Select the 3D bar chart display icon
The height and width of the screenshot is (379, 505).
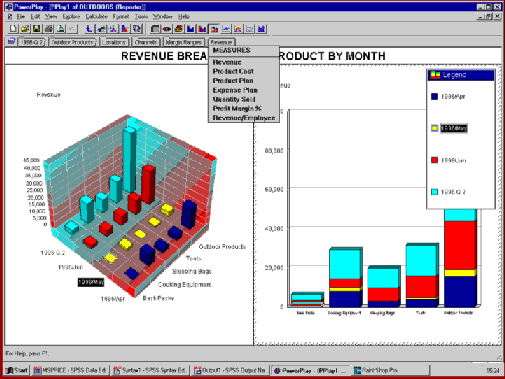[179, 29]
